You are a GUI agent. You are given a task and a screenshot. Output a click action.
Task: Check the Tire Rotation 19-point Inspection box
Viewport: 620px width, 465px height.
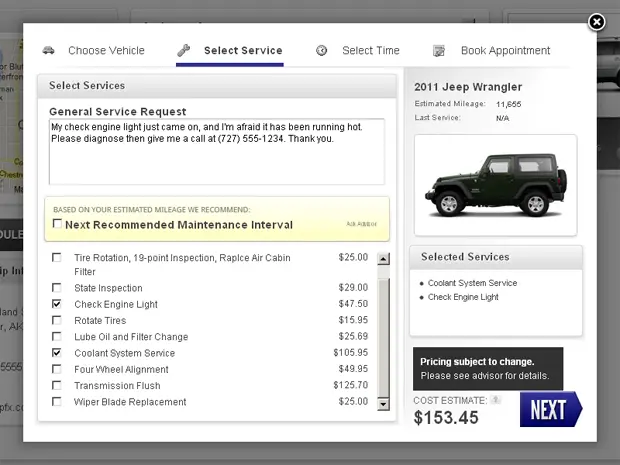coord(57,258)
